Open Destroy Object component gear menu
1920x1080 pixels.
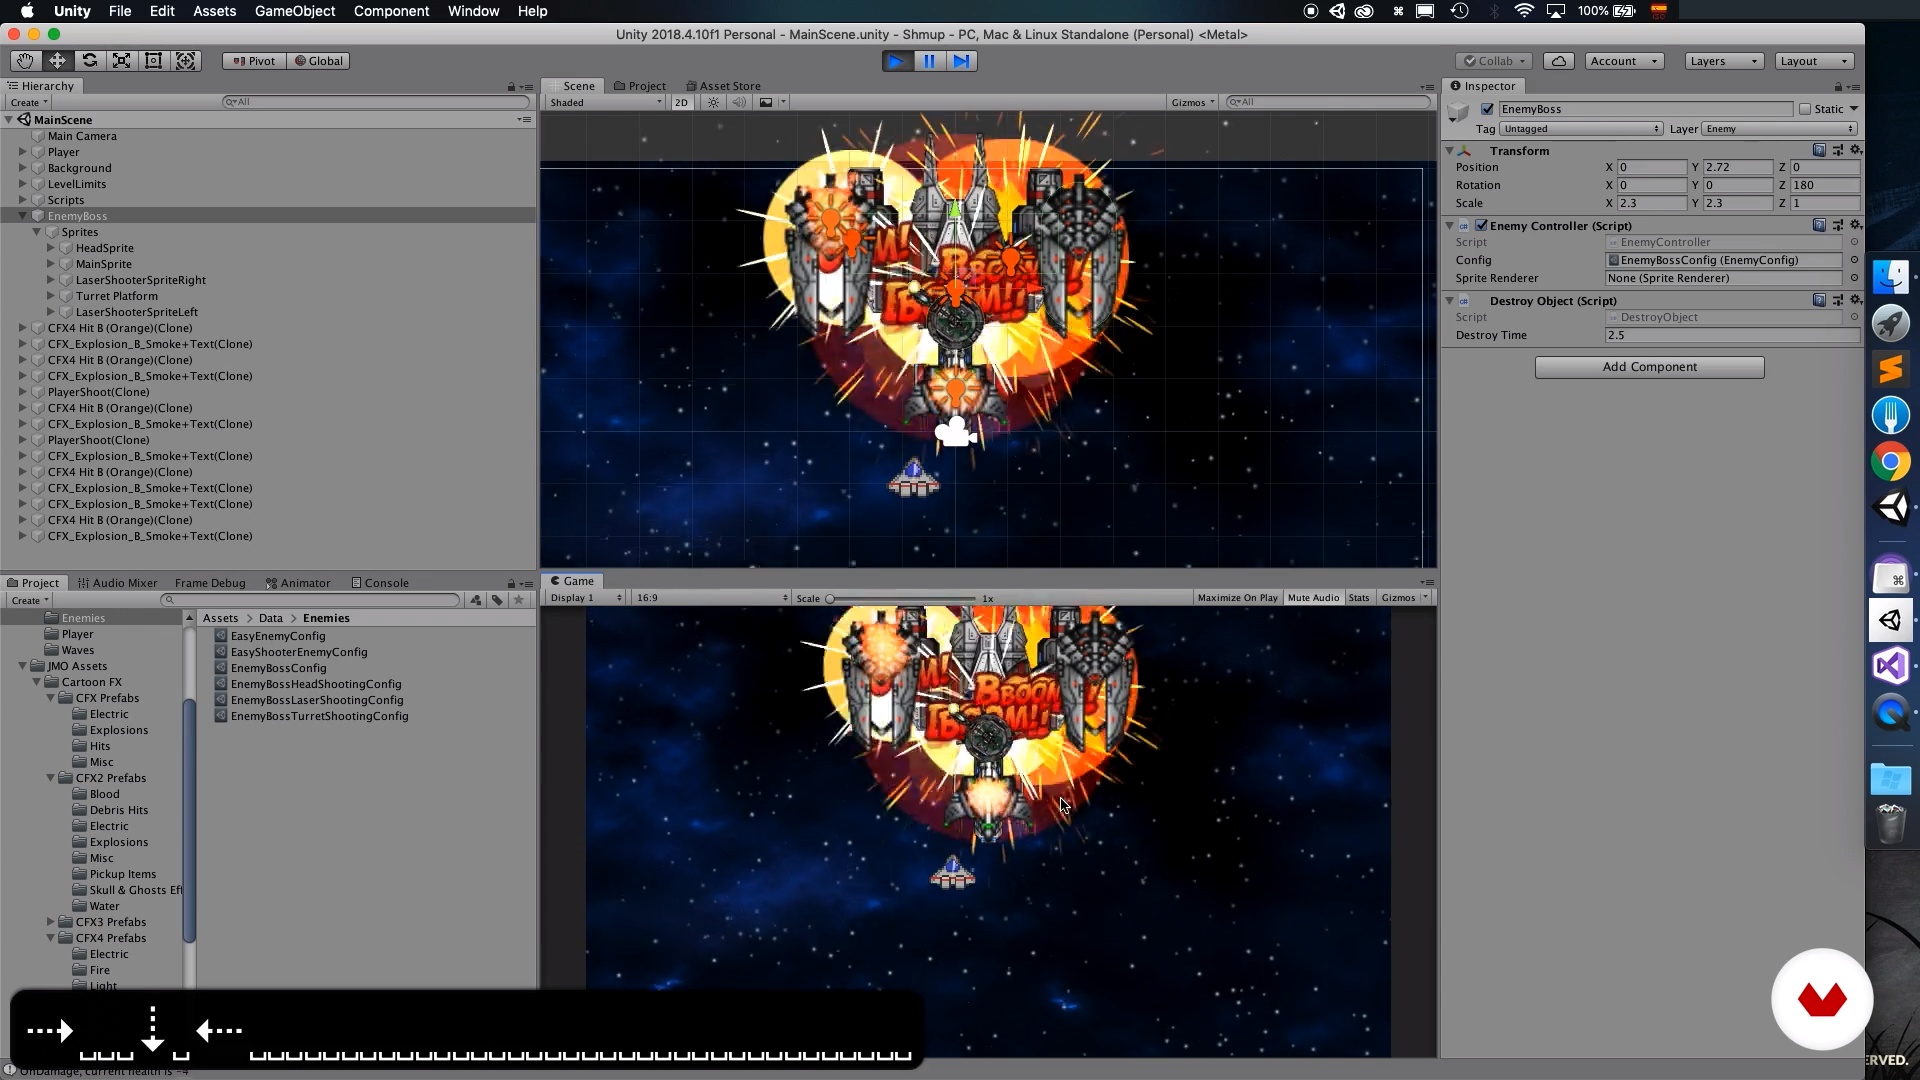[x=1855, y=300]
